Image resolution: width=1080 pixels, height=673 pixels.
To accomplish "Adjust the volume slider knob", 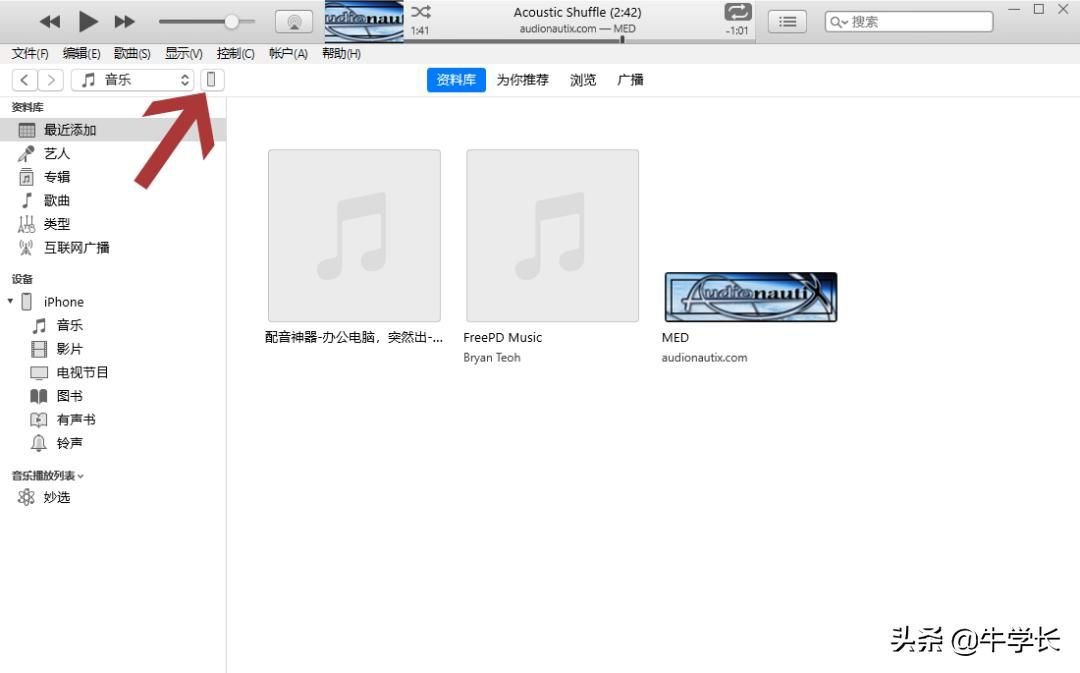I will (x=231, y=22).
